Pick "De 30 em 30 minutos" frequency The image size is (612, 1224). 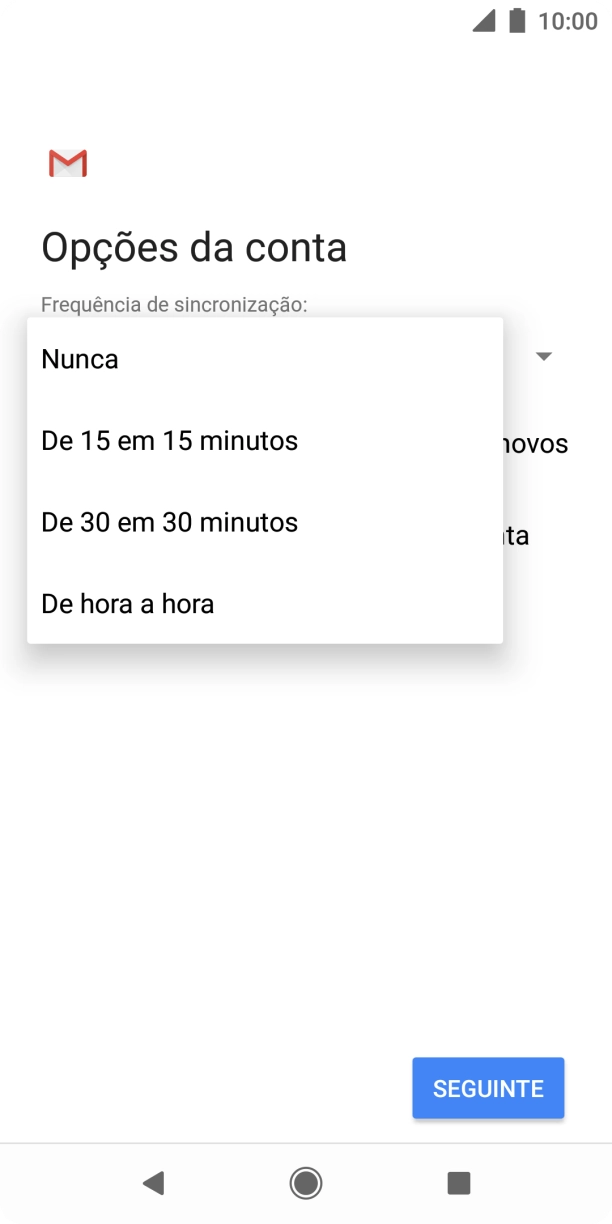click(168, 522)
